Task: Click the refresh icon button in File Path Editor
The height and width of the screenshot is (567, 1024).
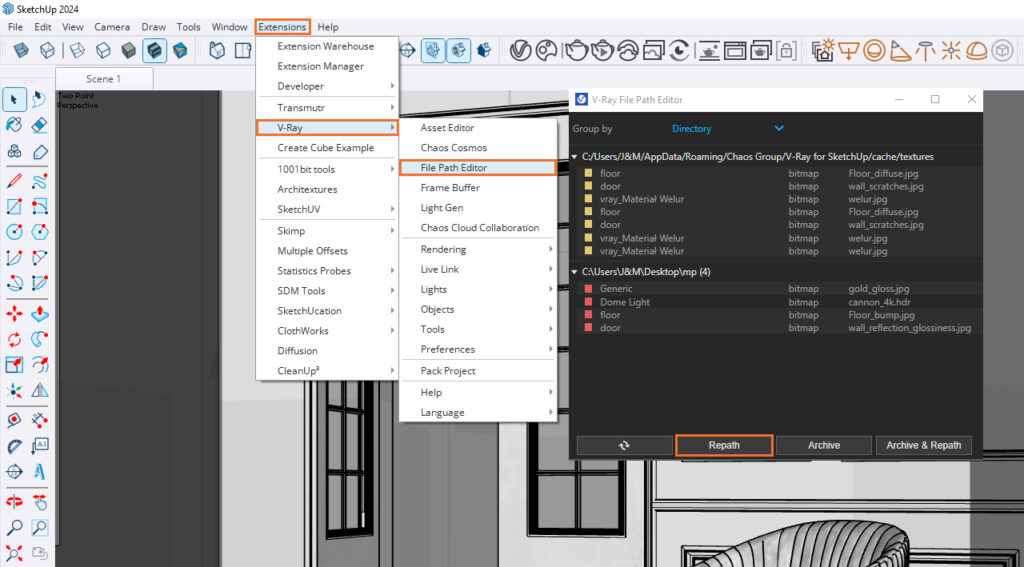Action: coord(624,445)
